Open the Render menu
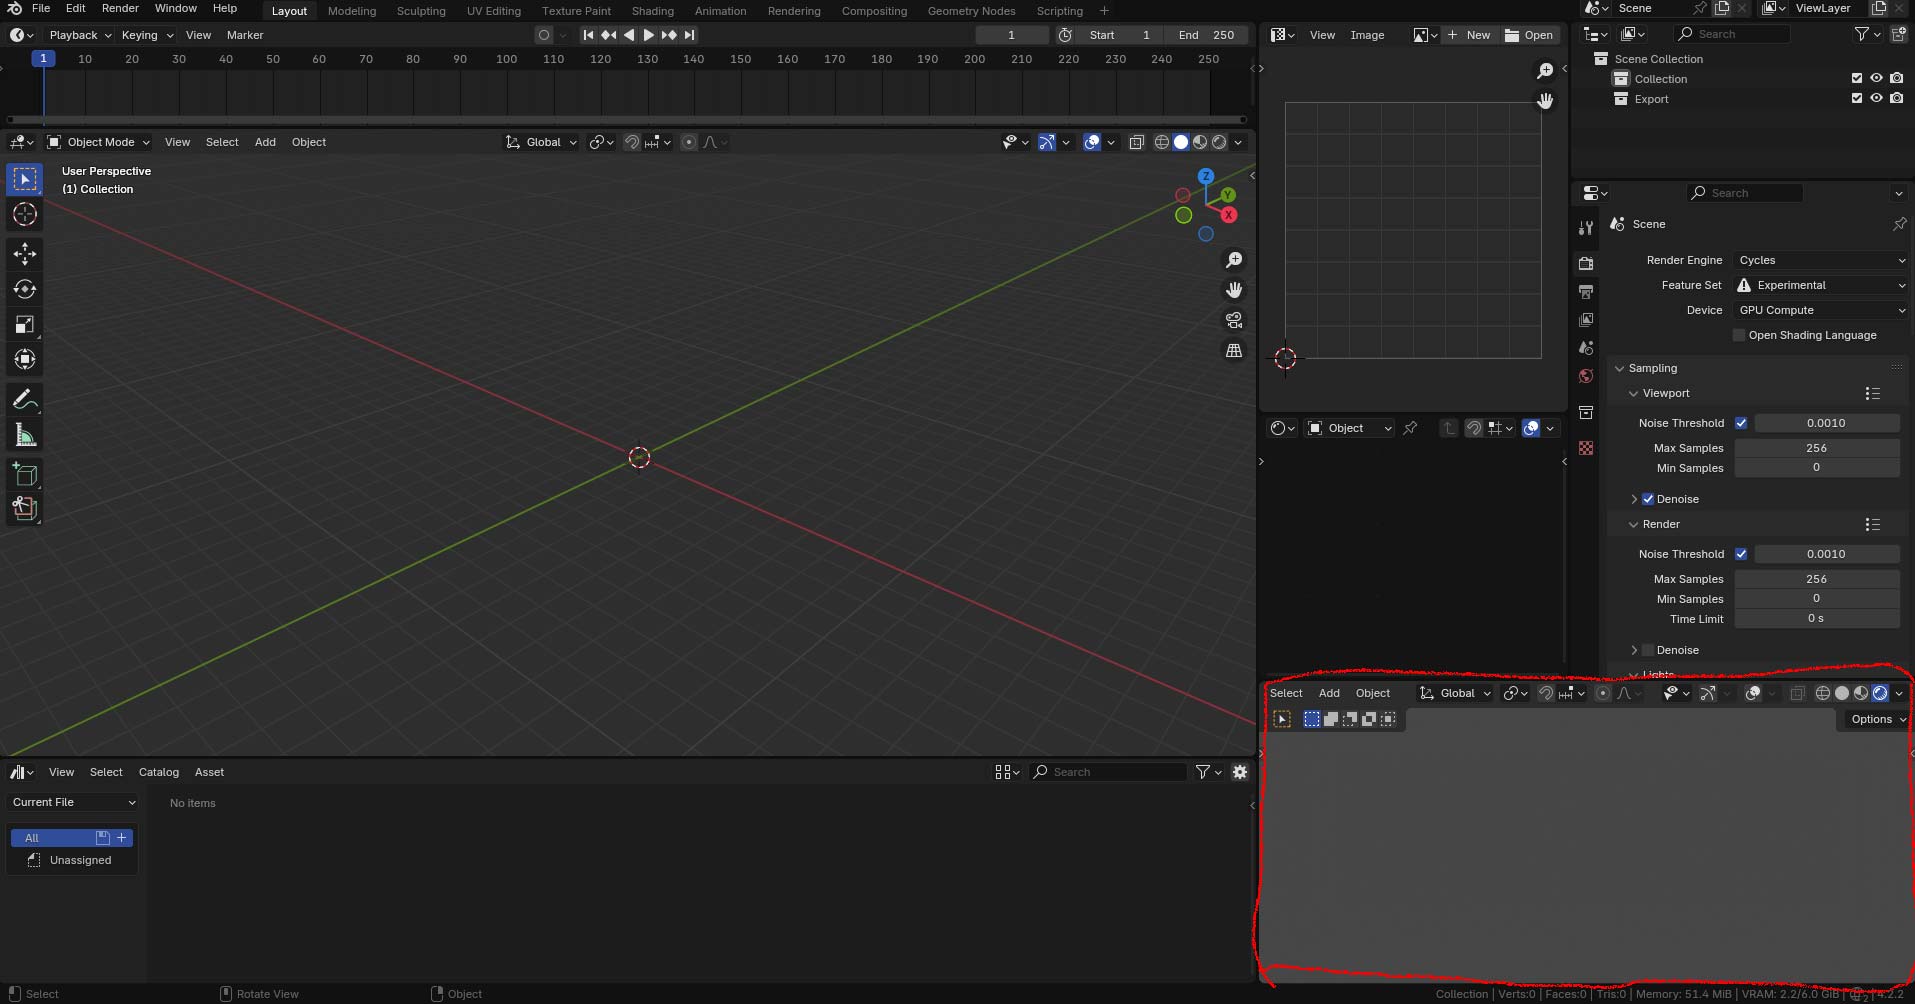This screenshot has width=1915, height=1004. (x=120, y=8)
